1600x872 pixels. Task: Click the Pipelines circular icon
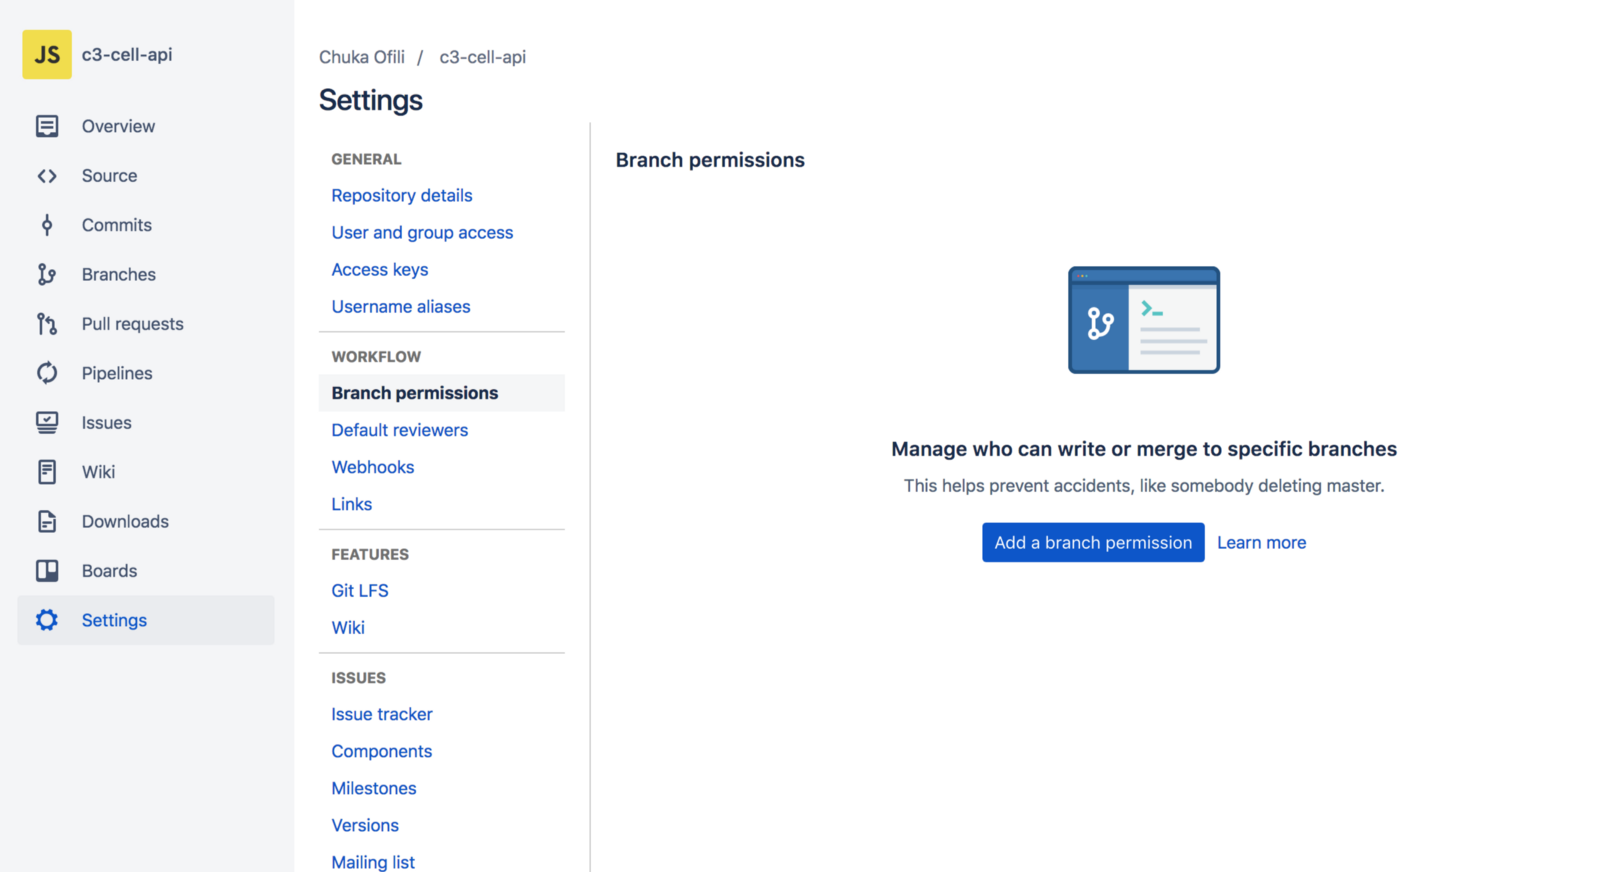(x=47, y=373)
